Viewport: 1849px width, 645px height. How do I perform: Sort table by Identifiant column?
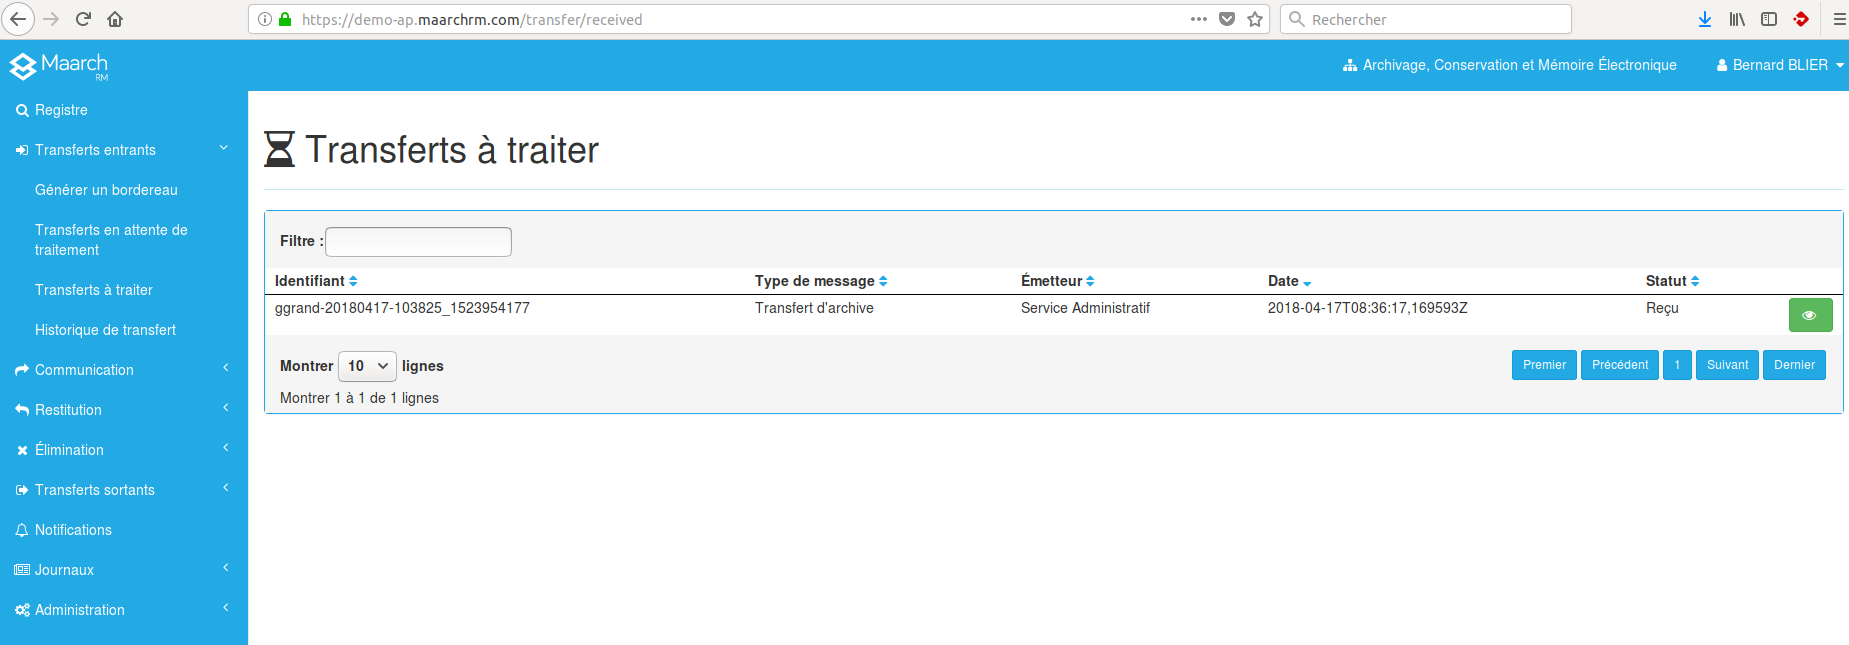[316, 281]
